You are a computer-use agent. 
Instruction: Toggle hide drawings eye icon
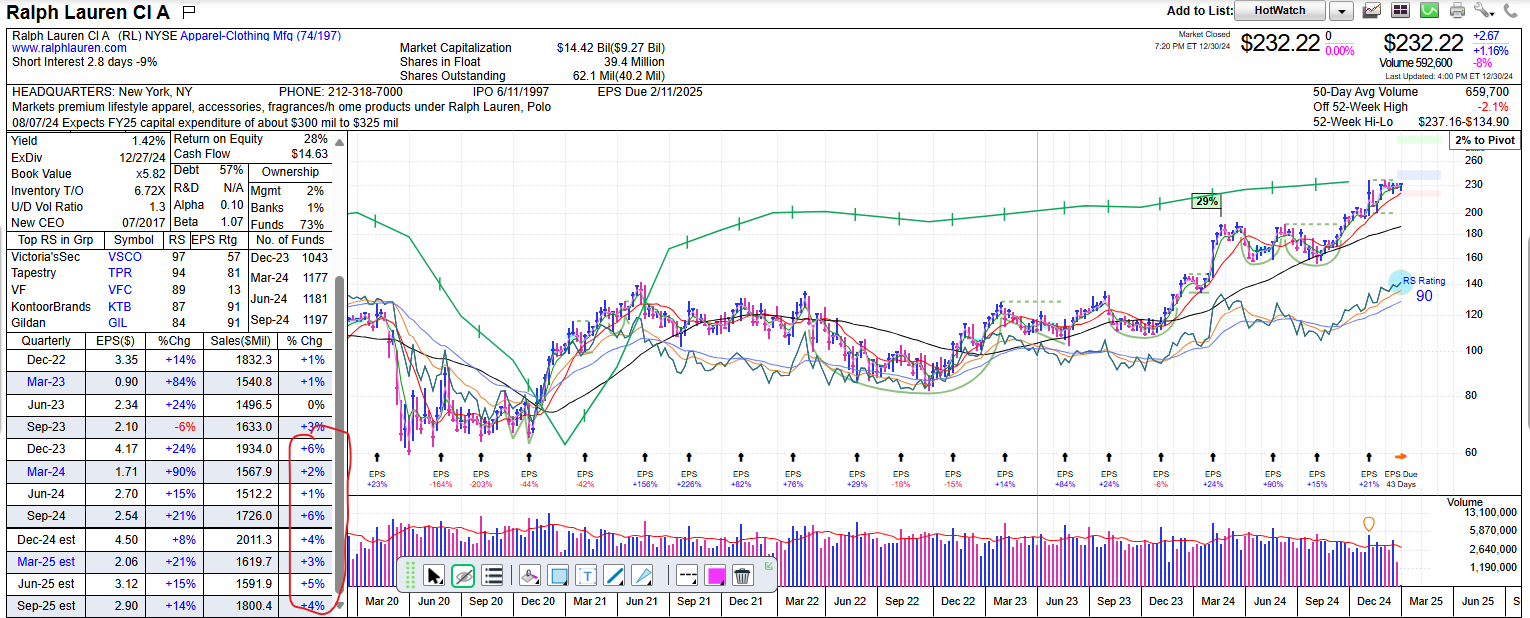[462, 575]
